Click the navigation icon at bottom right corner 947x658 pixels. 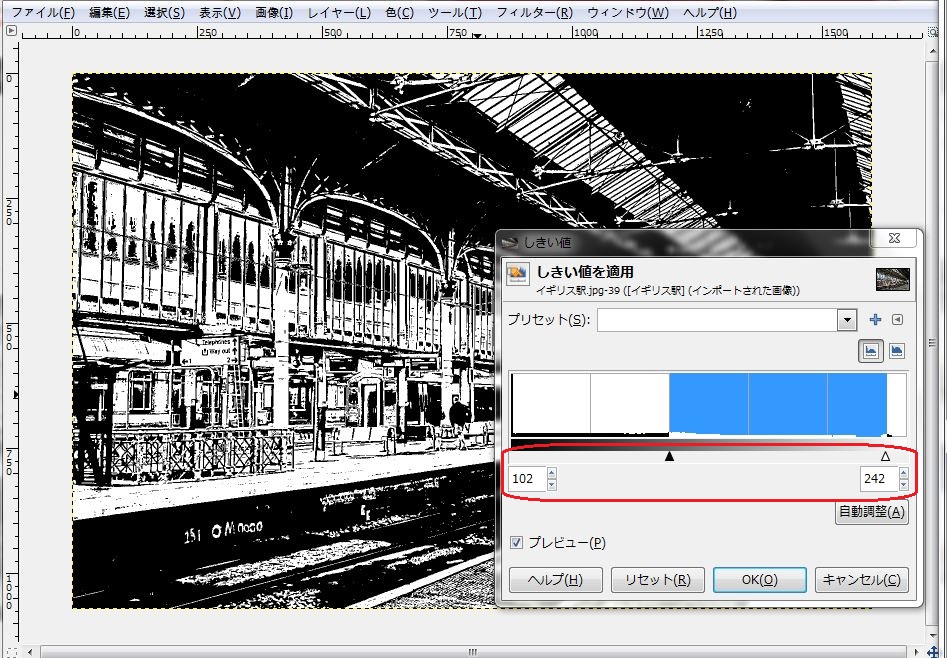tap(933, 653)
